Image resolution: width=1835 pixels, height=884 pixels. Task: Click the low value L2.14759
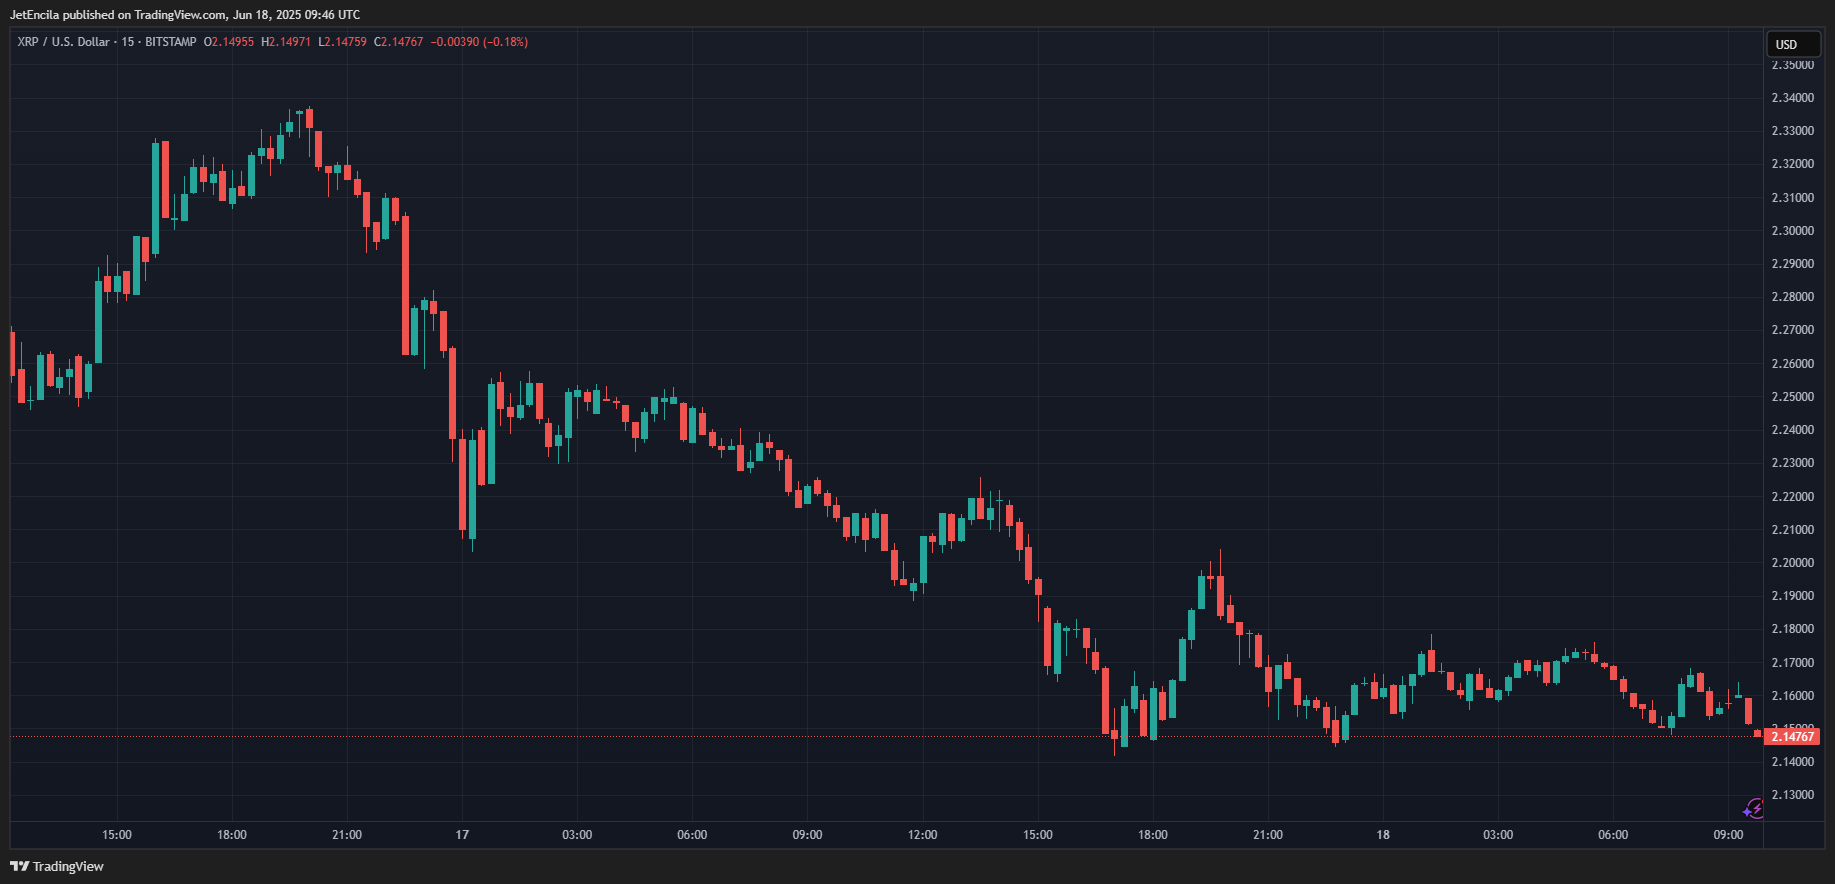pos(342,42)
